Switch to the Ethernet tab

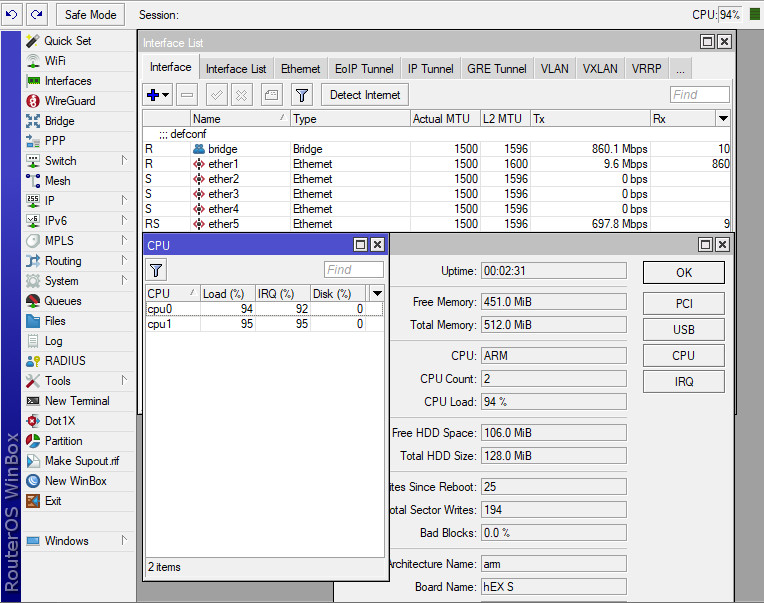pos(301,69)
